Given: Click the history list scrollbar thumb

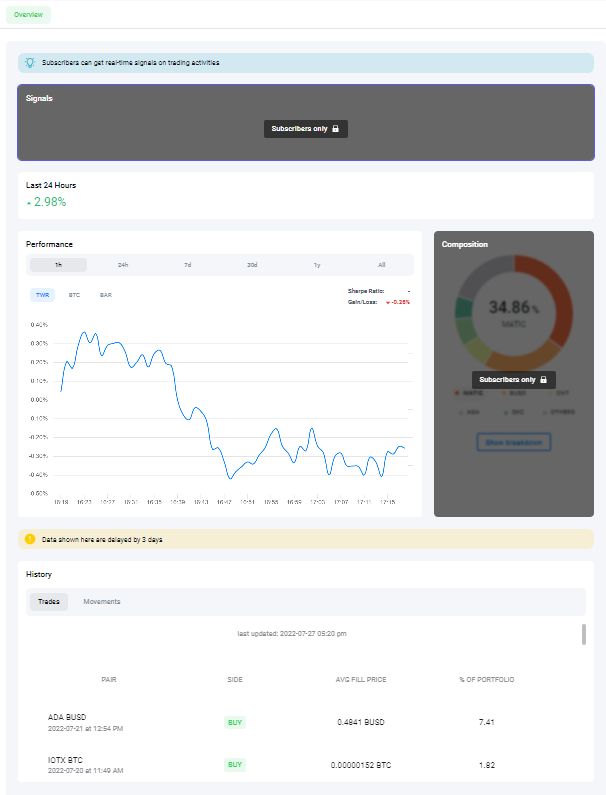Looking at the screenshot, I should (x=584, y=634).
